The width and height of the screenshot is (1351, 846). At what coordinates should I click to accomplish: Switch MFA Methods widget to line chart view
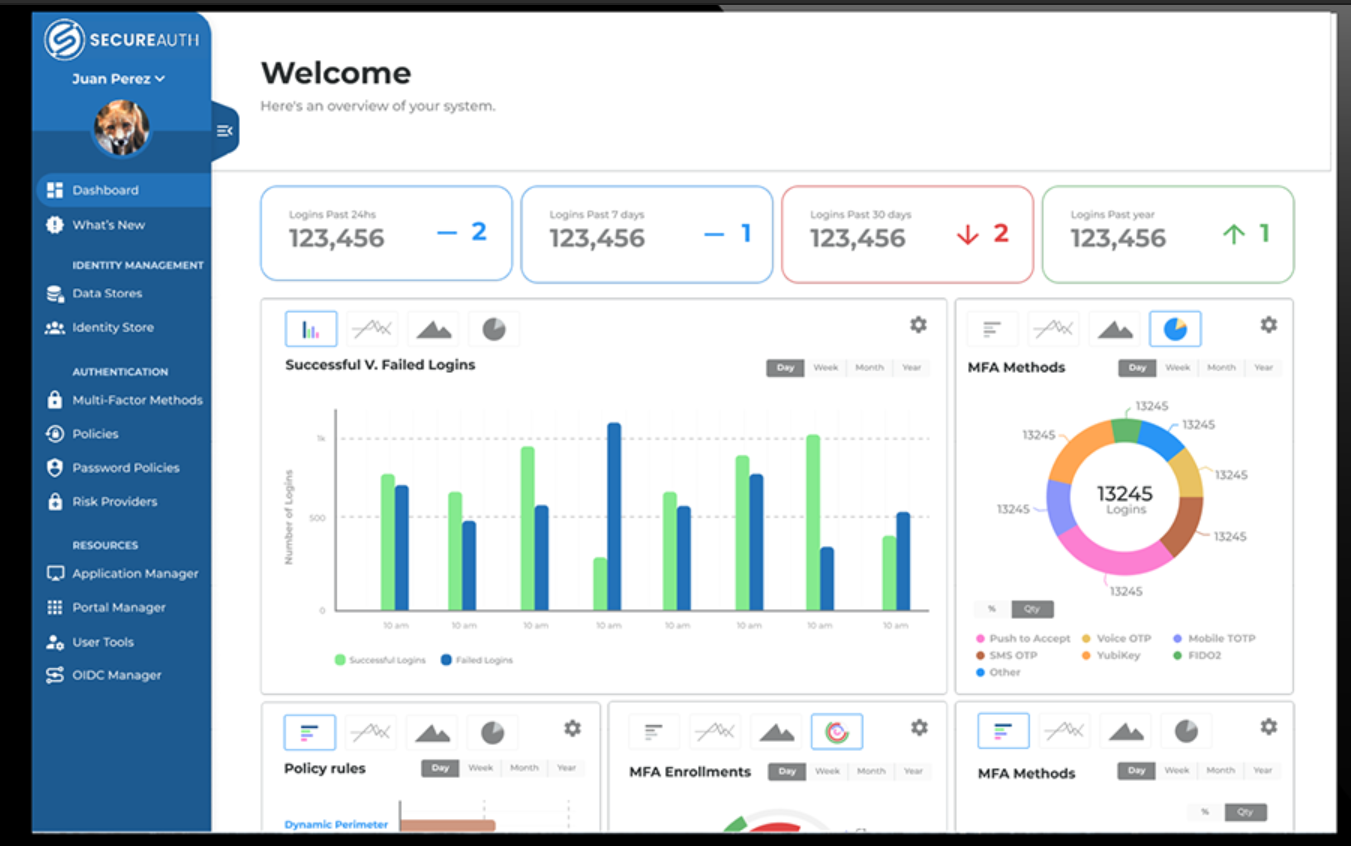[1054, 328]
